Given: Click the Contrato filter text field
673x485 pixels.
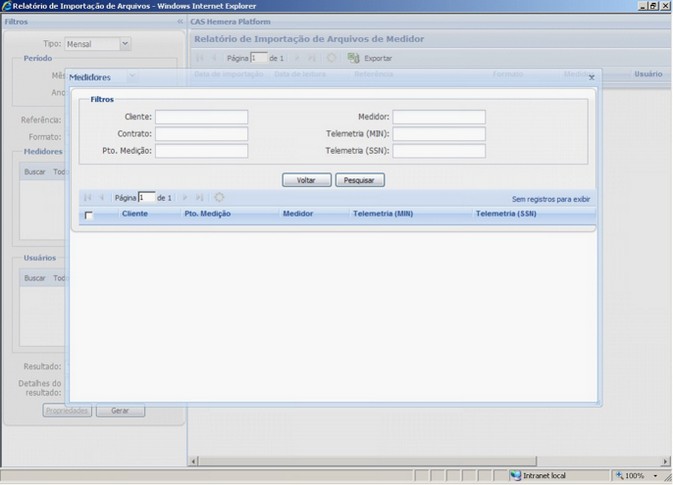Looking at the screenshot, I should (201, 134).
